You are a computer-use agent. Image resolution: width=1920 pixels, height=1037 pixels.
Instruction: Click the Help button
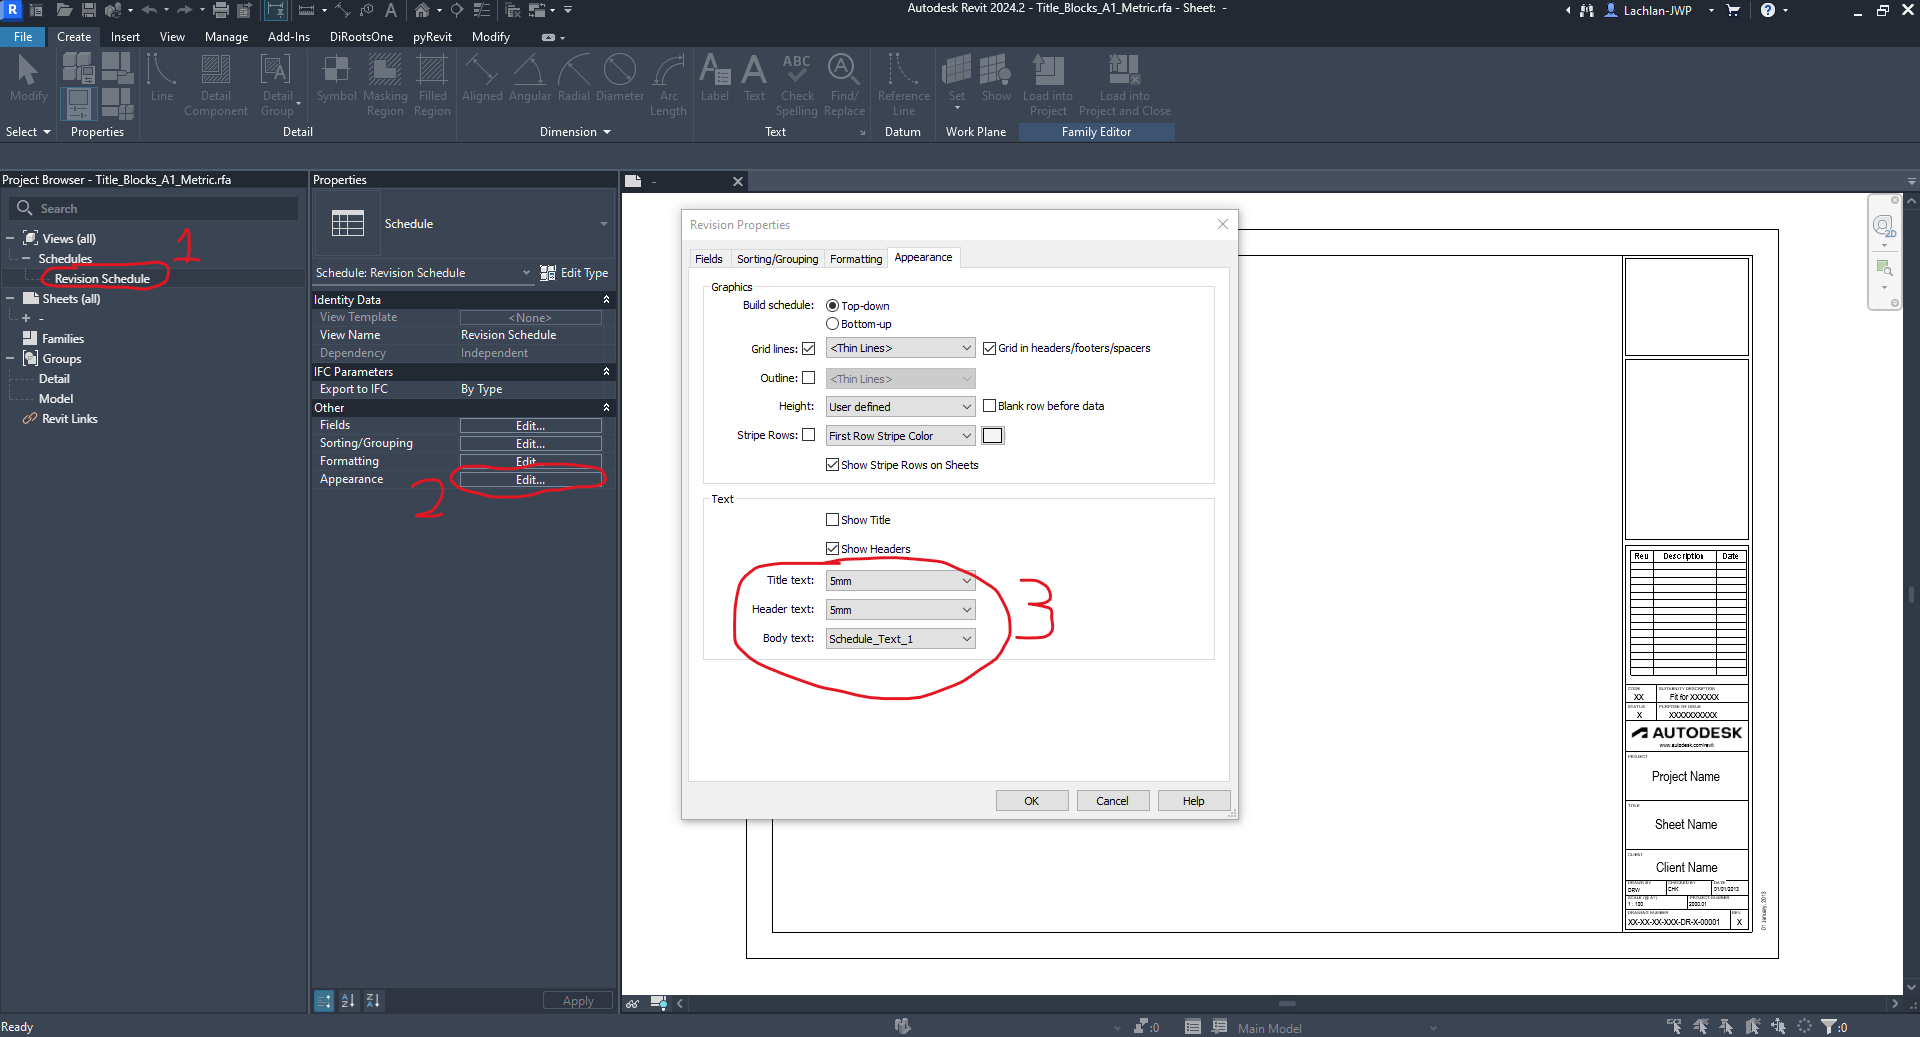tap(1193, 801)
